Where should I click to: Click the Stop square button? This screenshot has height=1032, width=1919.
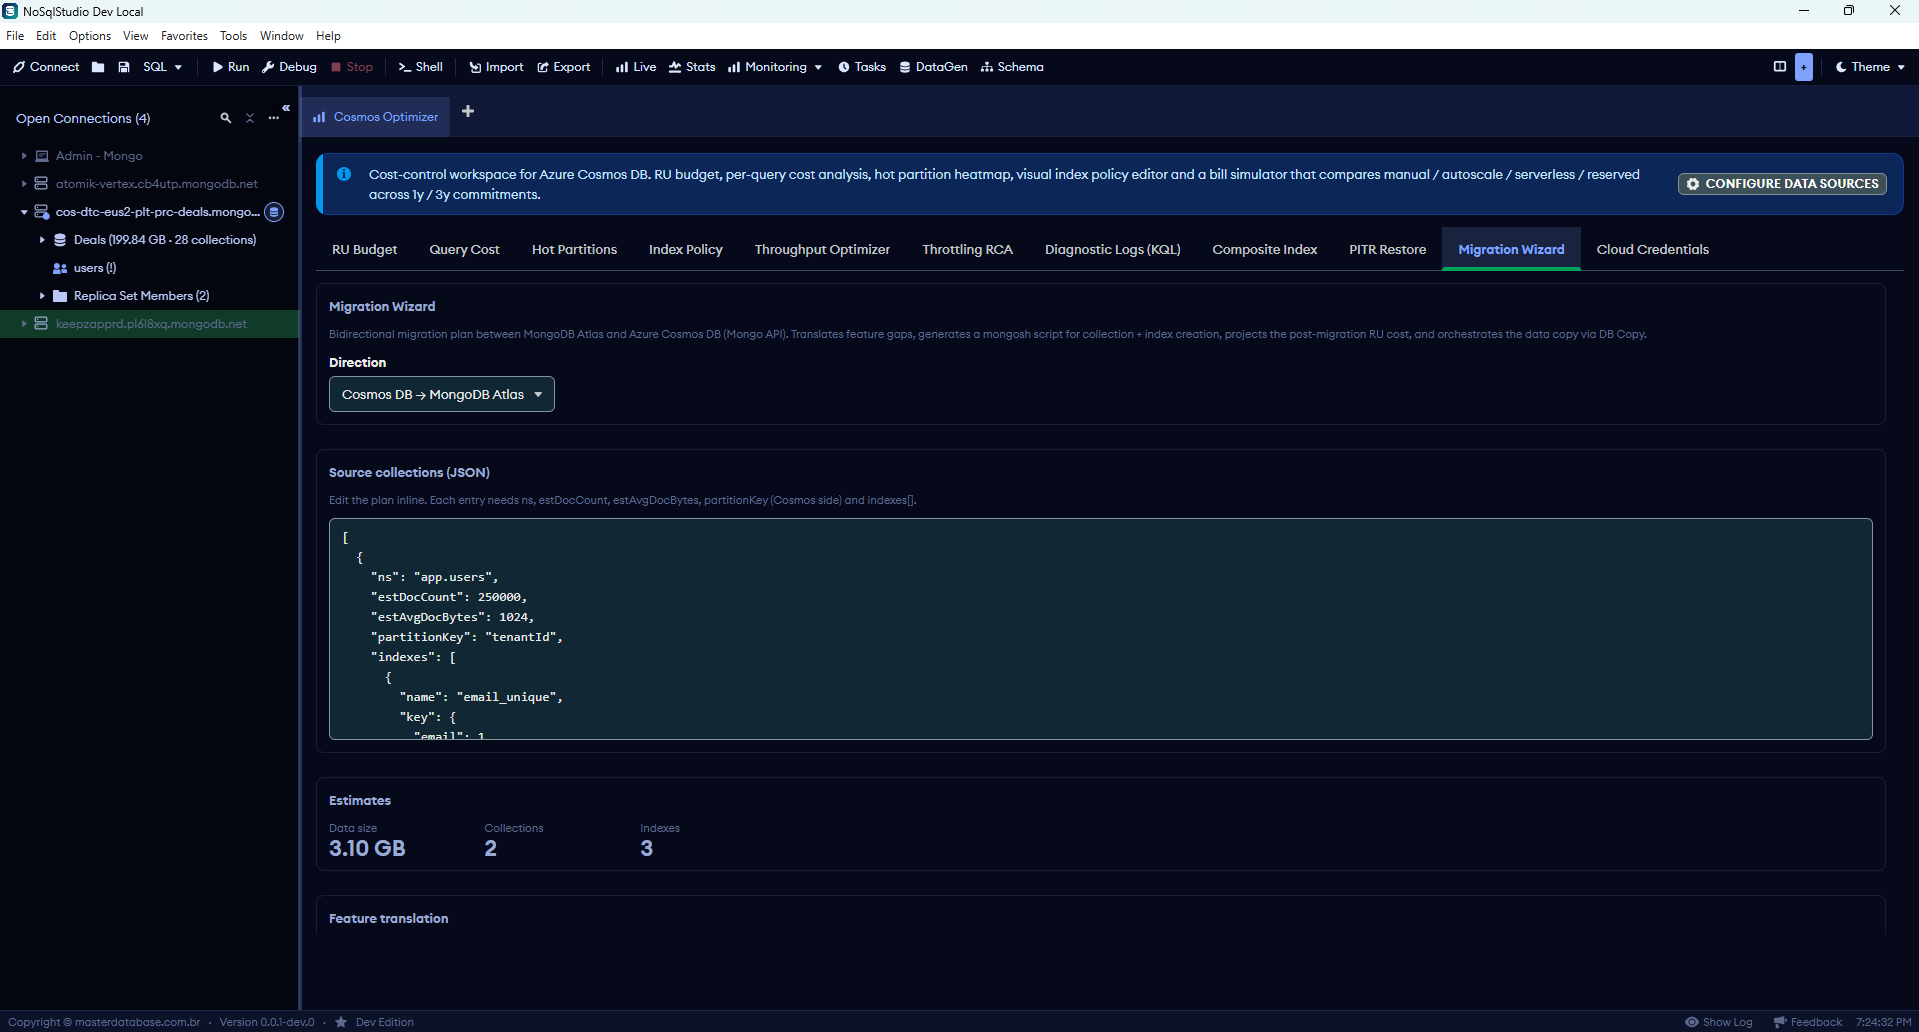click(x=352, y=67)
